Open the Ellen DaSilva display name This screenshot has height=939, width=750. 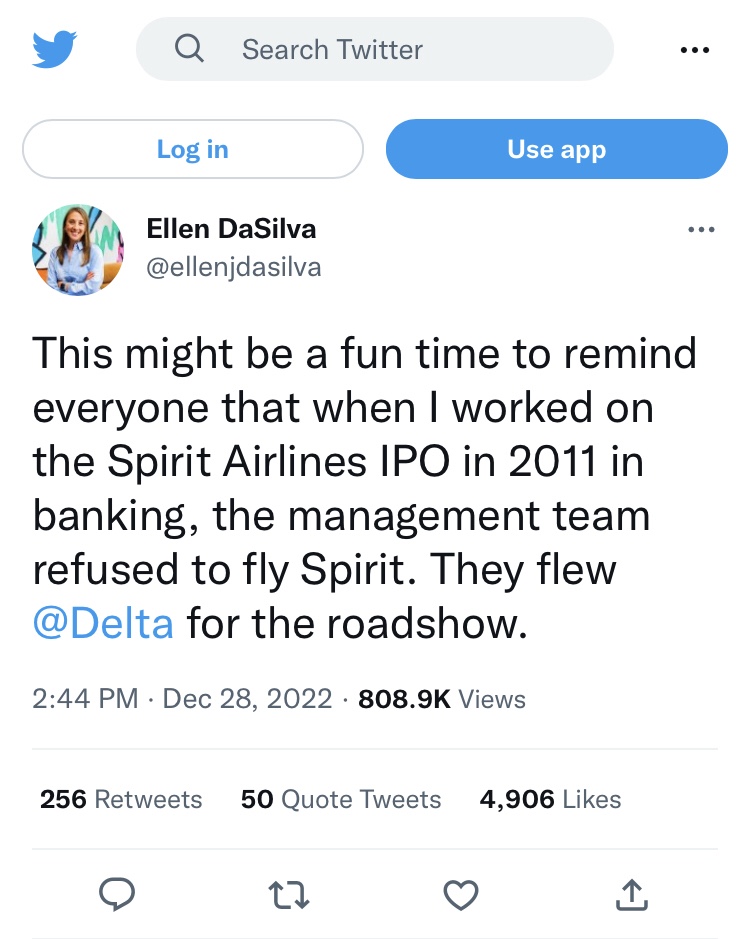(231, 229)
